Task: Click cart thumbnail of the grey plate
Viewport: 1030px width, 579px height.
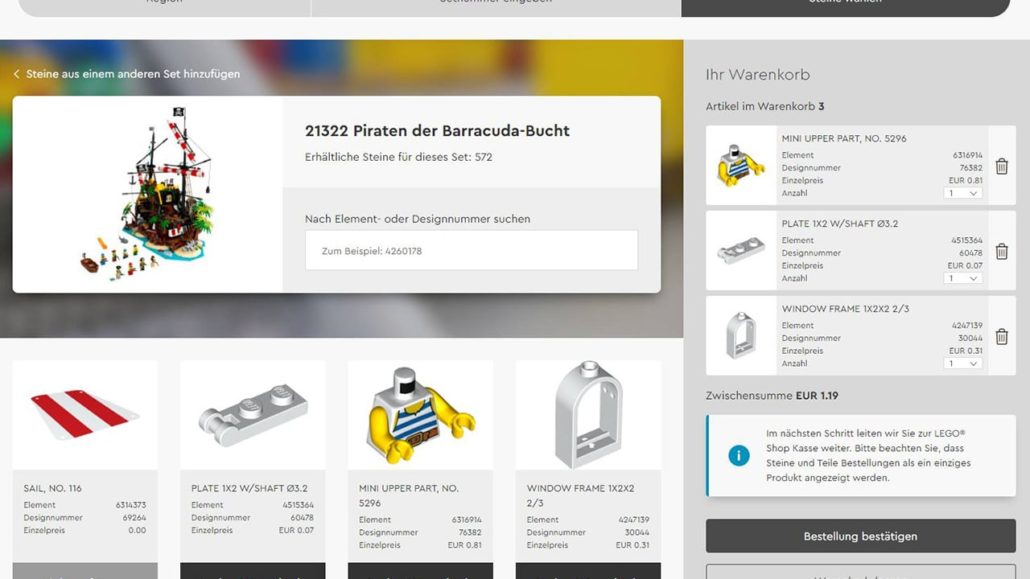Action: pos(741,250)
